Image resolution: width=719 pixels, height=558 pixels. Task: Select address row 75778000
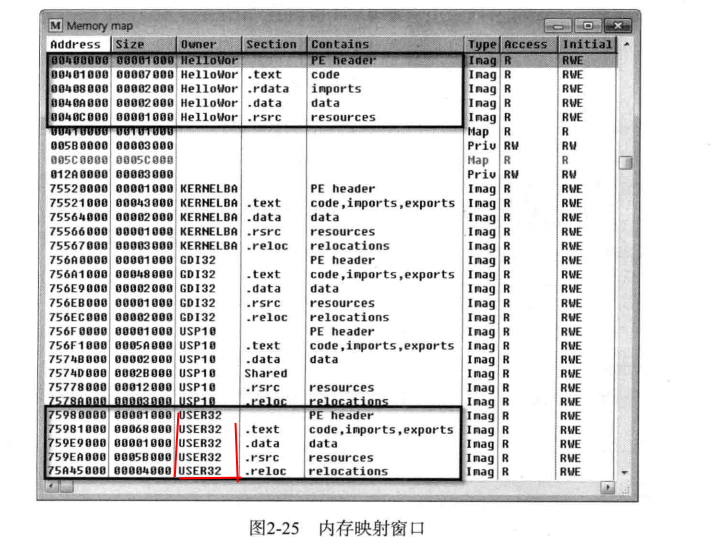click(x=331, y=387)
